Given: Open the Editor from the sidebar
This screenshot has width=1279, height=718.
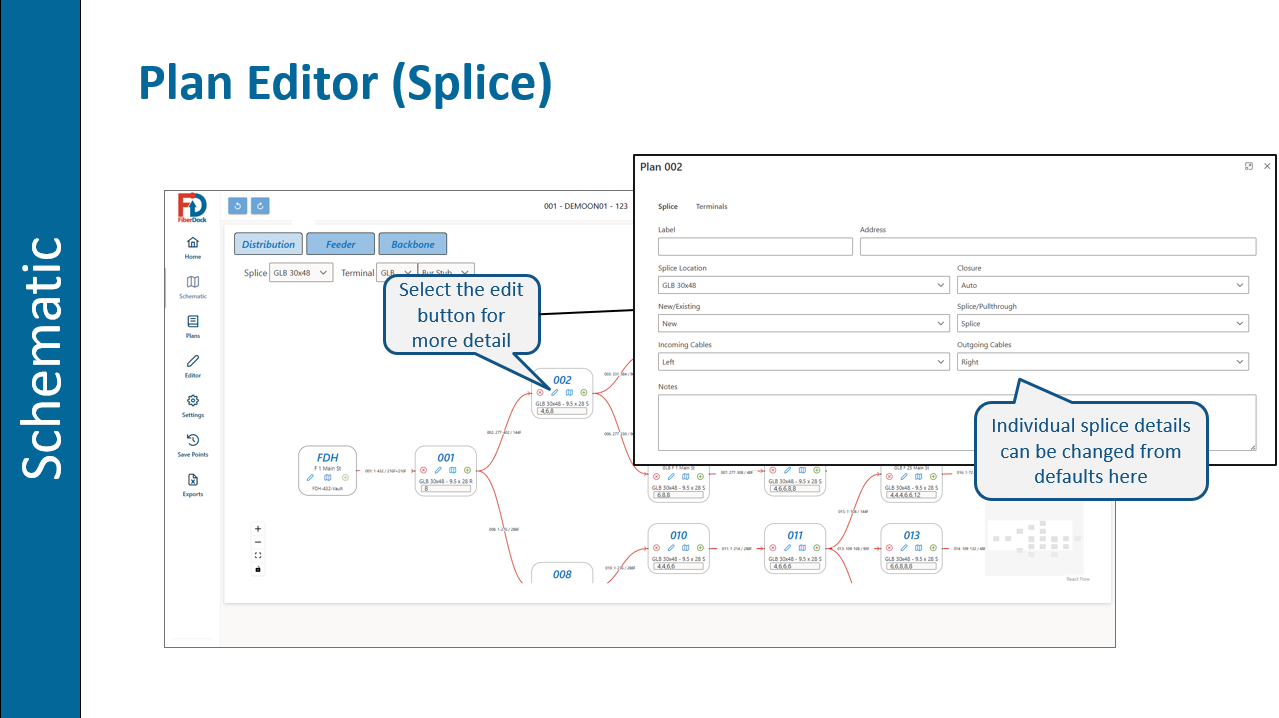Looking at the screenshot, I should click(192, 367).
